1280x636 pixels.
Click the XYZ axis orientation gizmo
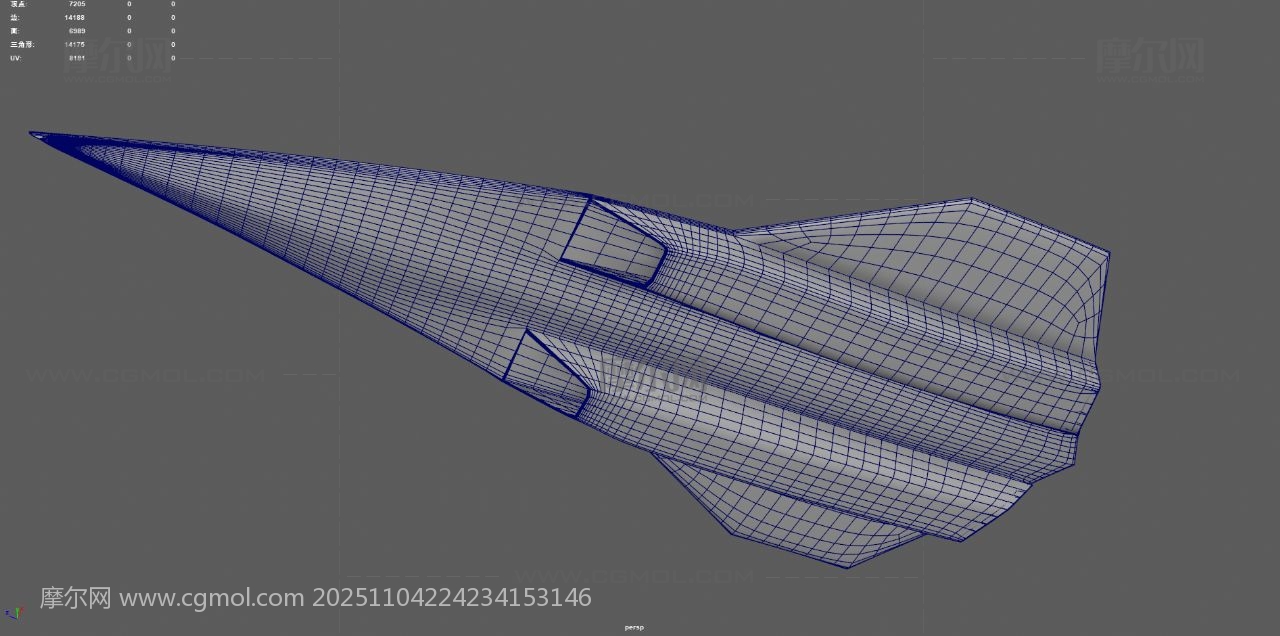12,612
